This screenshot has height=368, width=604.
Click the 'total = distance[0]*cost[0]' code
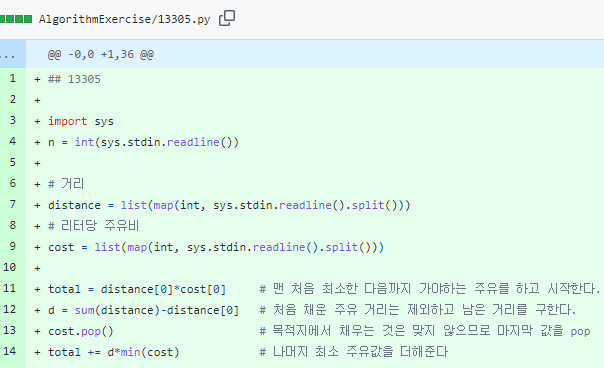click(137, 289)
